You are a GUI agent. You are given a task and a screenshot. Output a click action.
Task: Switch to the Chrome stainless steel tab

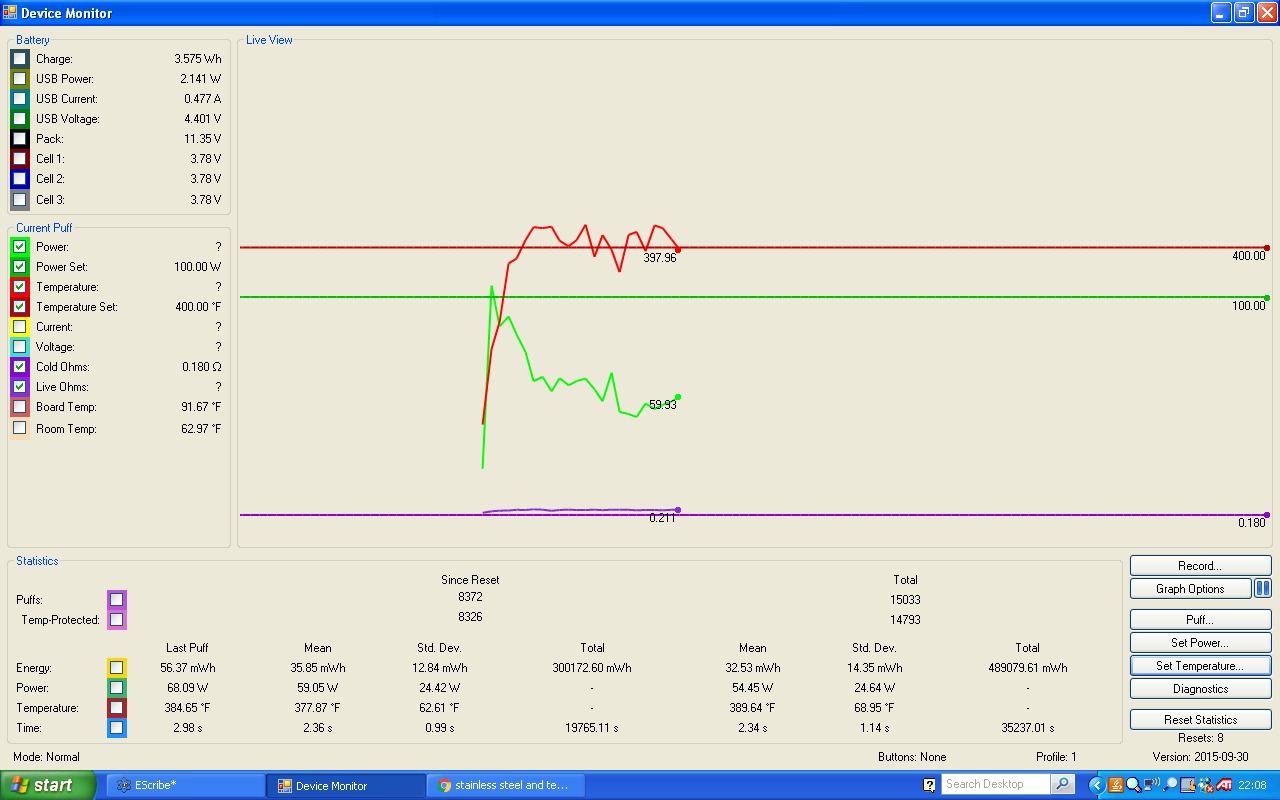coord(505,785)
